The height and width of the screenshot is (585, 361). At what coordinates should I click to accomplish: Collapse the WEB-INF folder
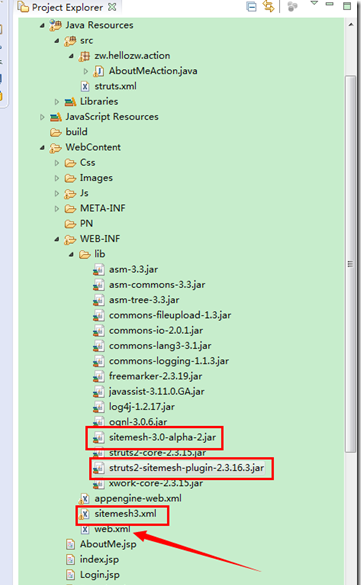[x=57, y=239]
